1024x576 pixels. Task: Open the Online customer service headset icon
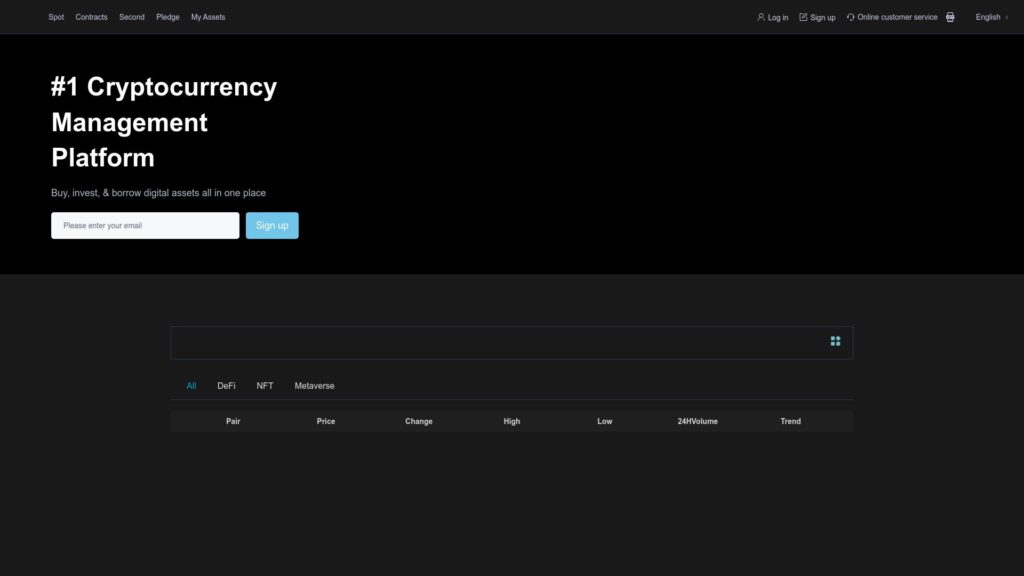click(x=849, y=17)
